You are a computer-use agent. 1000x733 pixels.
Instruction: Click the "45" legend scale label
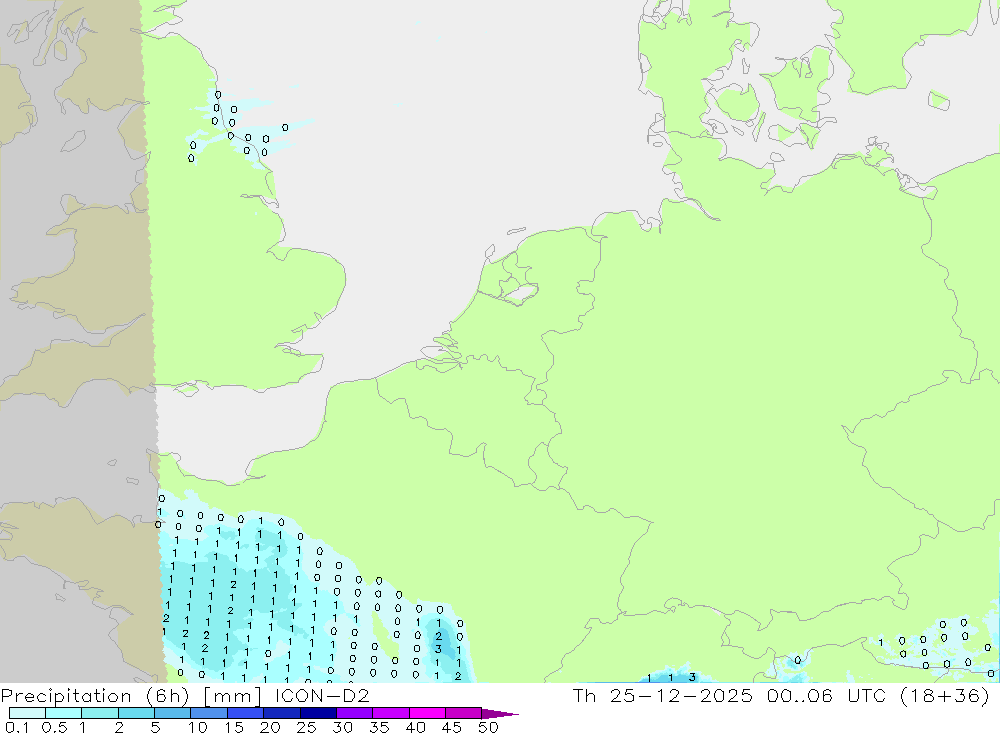452,727
